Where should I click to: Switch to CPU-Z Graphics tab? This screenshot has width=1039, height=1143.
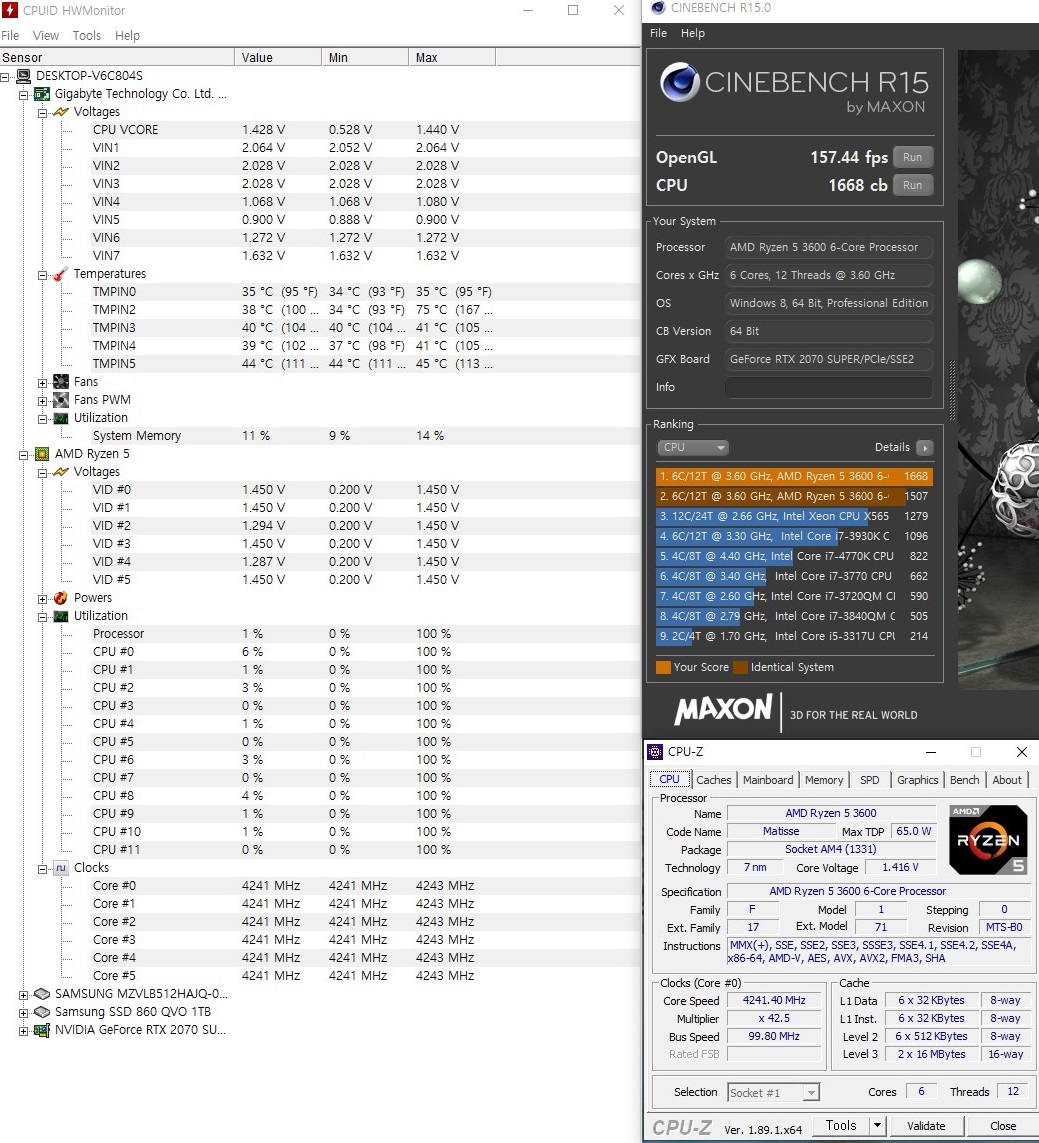tap(917, 779)
